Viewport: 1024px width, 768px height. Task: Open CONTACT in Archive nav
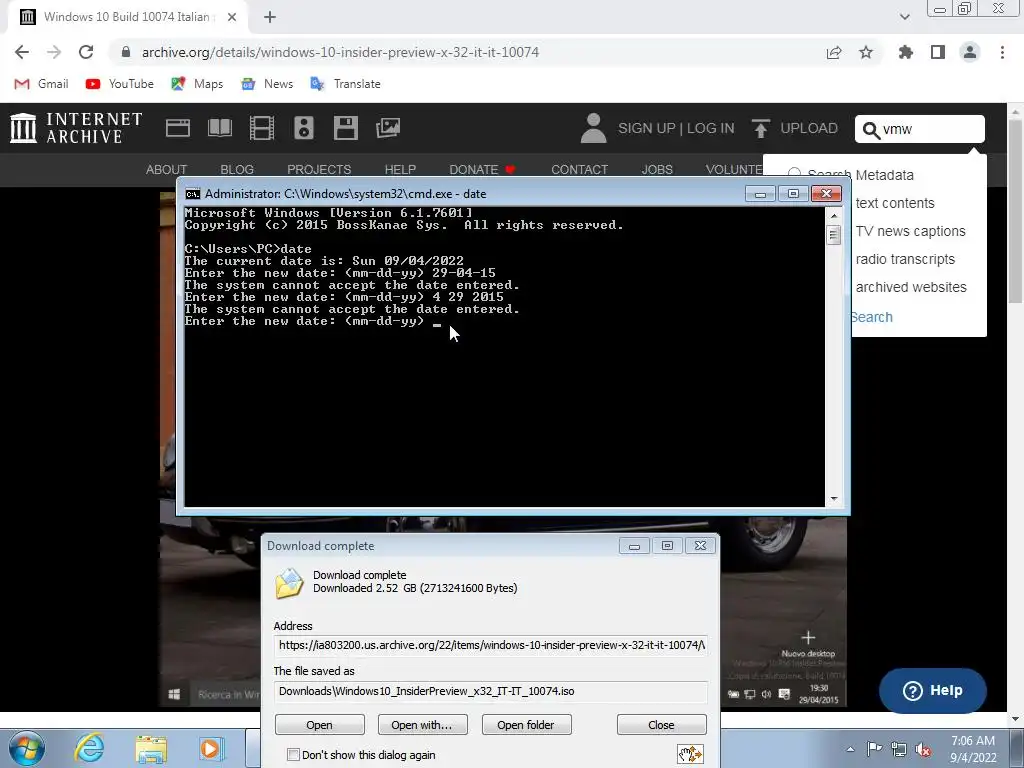point(579,170)
